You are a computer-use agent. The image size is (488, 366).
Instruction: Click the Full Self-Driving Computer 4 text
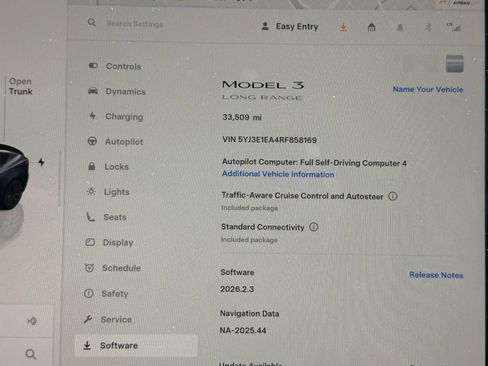[353, 163]
